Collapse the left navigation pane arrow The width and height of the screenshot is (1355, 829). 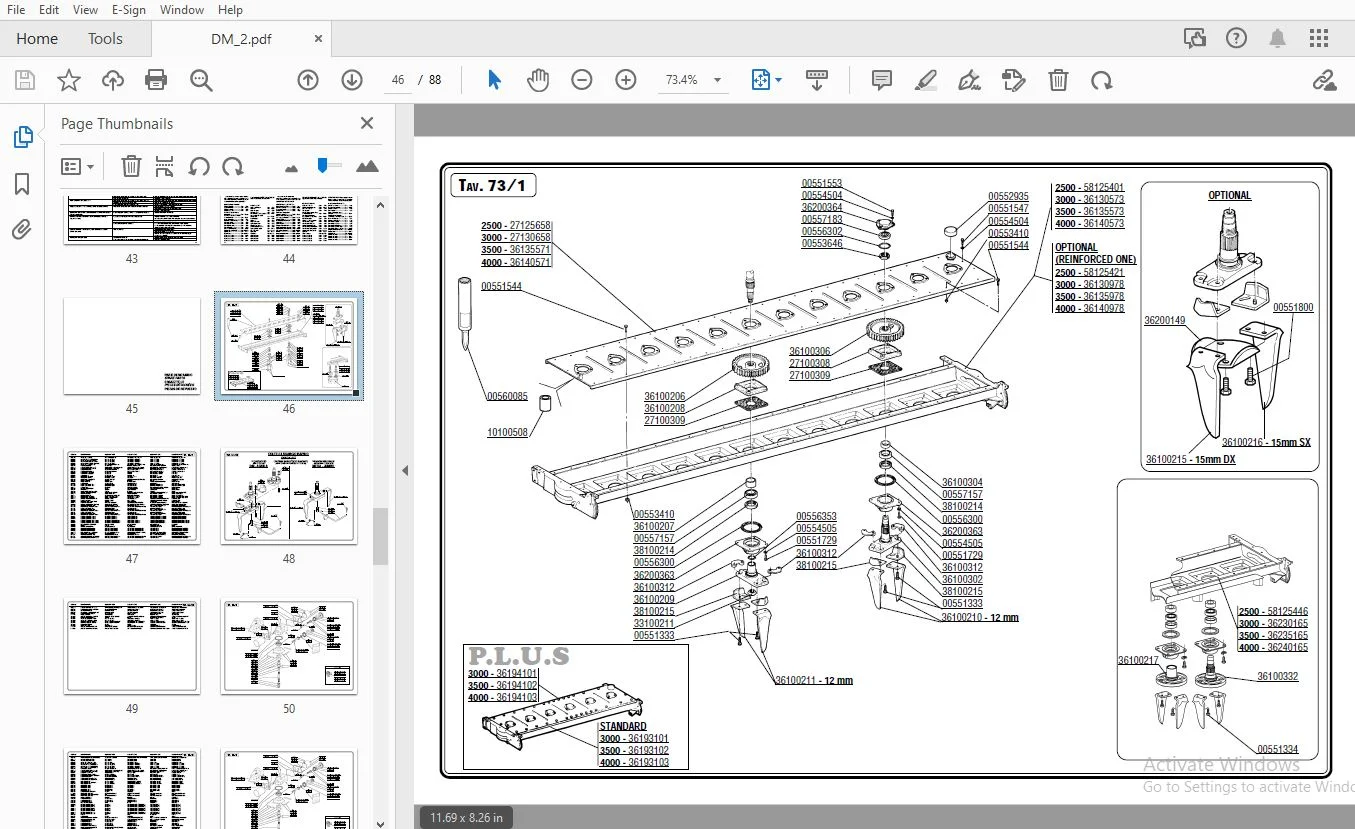[x=405, y=470]
